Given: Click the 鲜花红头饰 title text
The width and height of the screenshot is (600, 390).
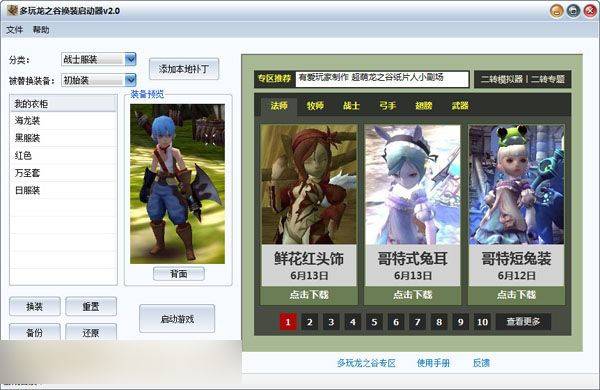Looking at the screenshot, I should [x=309, y=259].
